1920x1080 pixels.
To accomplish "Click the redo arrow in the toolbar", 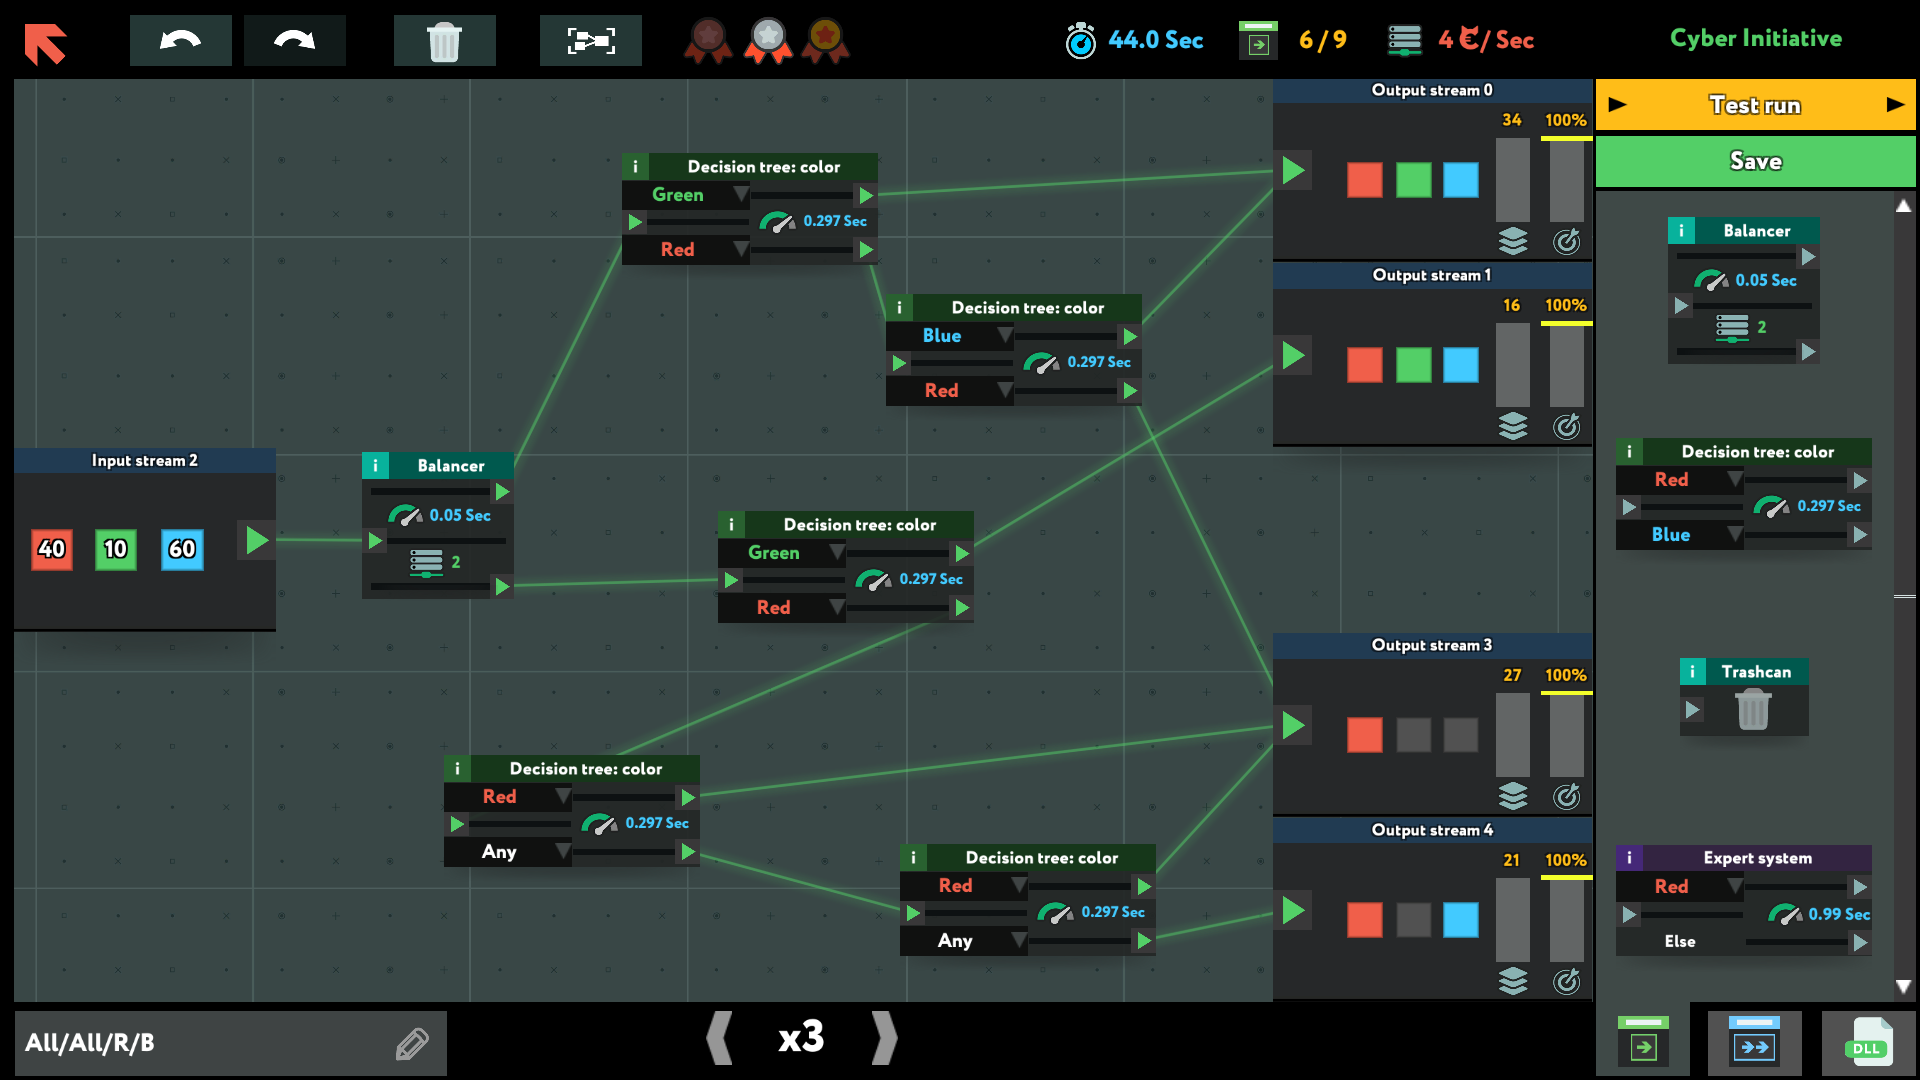I will click(x=294, y=40).
